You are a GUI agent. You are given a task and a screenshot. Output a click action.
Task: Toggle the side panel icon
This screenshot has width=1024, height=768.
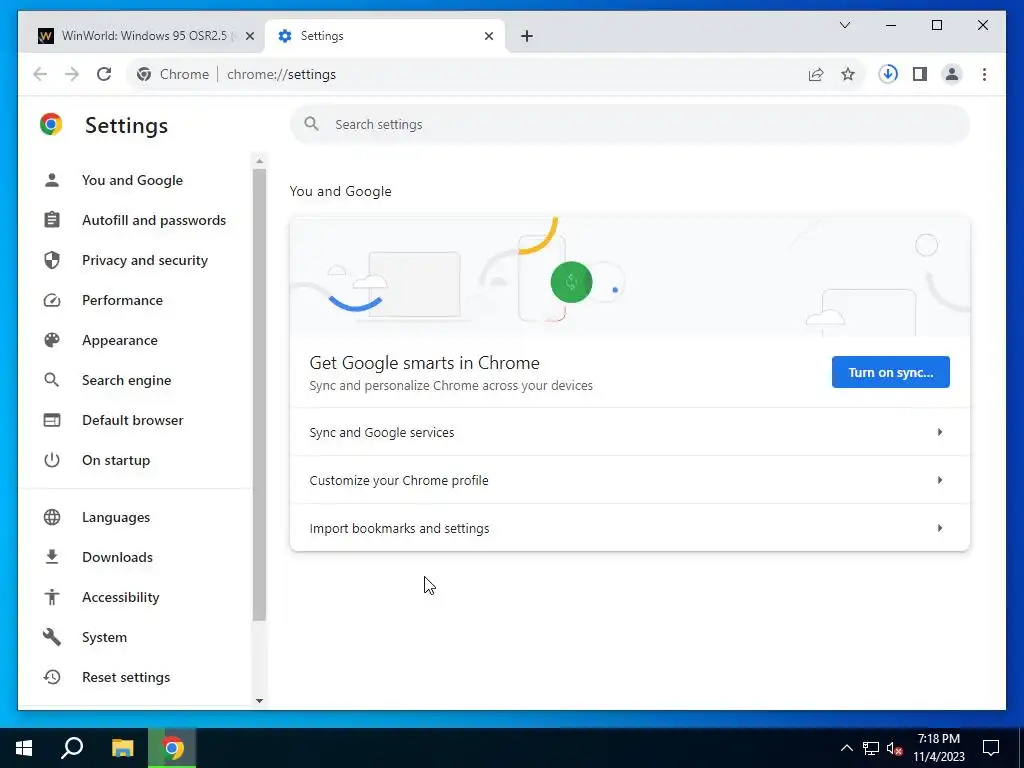[x=920, y=74]
